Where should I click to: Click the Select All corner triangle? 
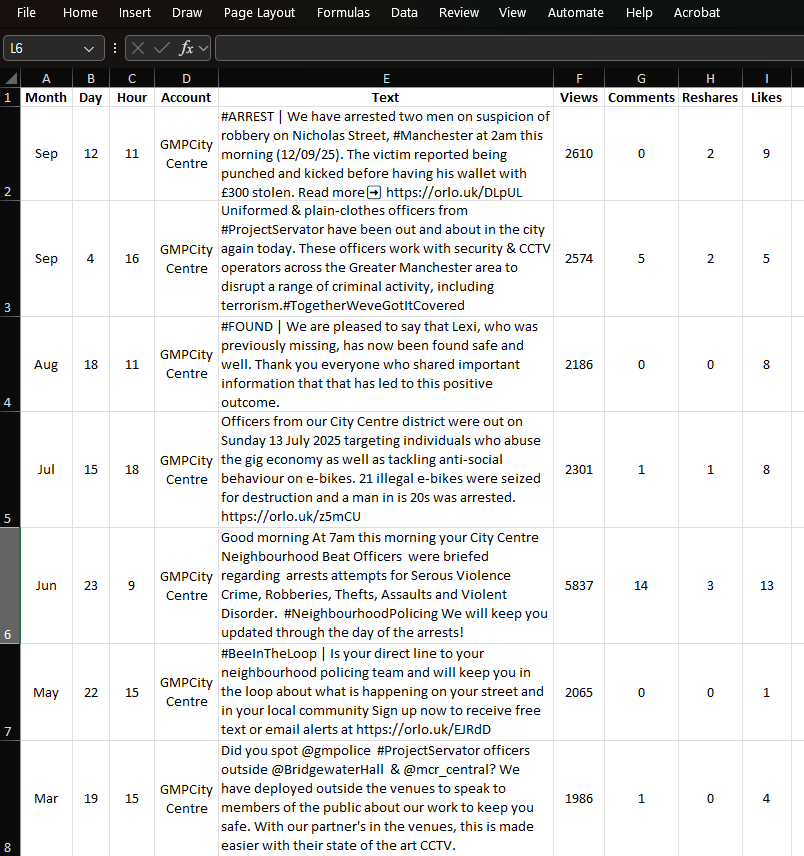11,79
